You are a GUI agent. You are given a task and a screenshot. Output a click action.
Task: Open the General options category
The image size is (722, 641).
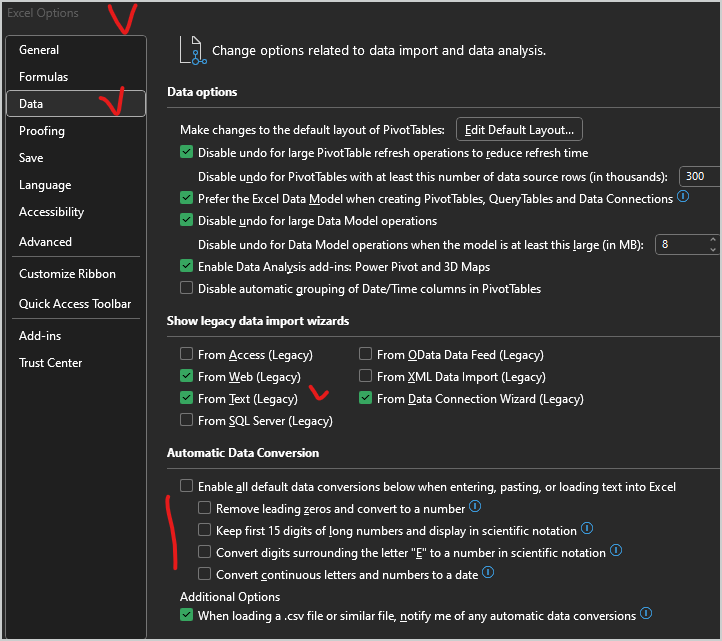point(76,50)
